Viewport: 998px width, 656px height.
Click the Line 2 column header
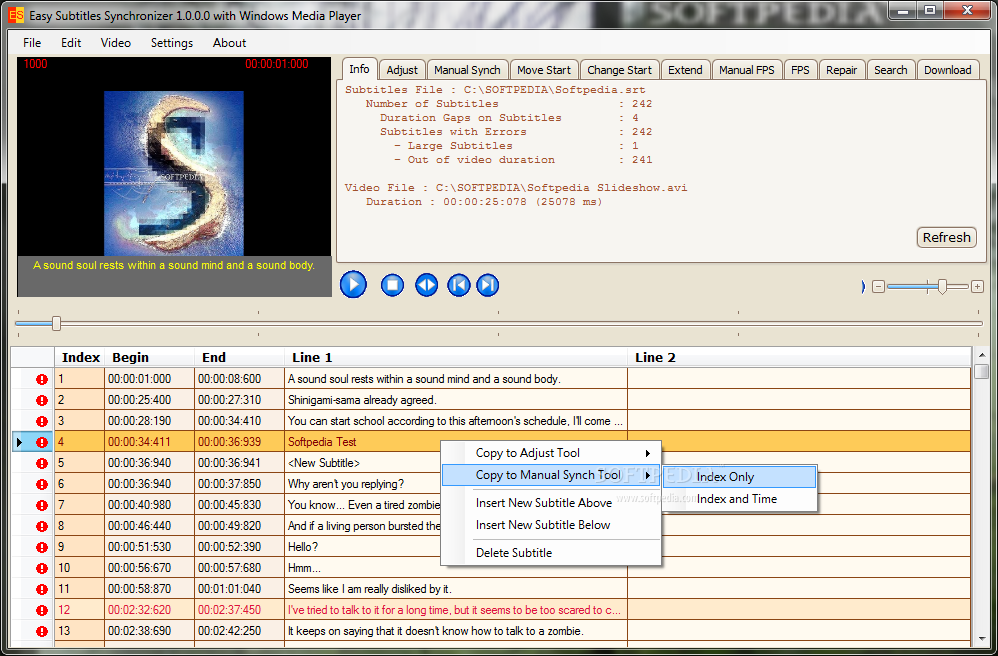799,358
